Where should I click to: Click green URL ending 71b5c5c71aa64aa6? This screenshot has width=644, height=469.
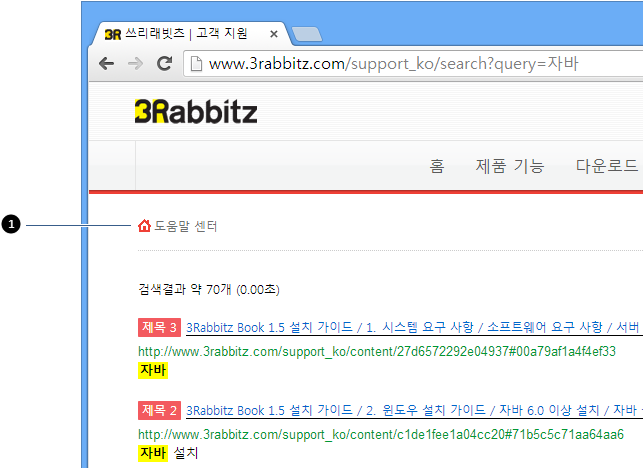click(x=381, y=435)
